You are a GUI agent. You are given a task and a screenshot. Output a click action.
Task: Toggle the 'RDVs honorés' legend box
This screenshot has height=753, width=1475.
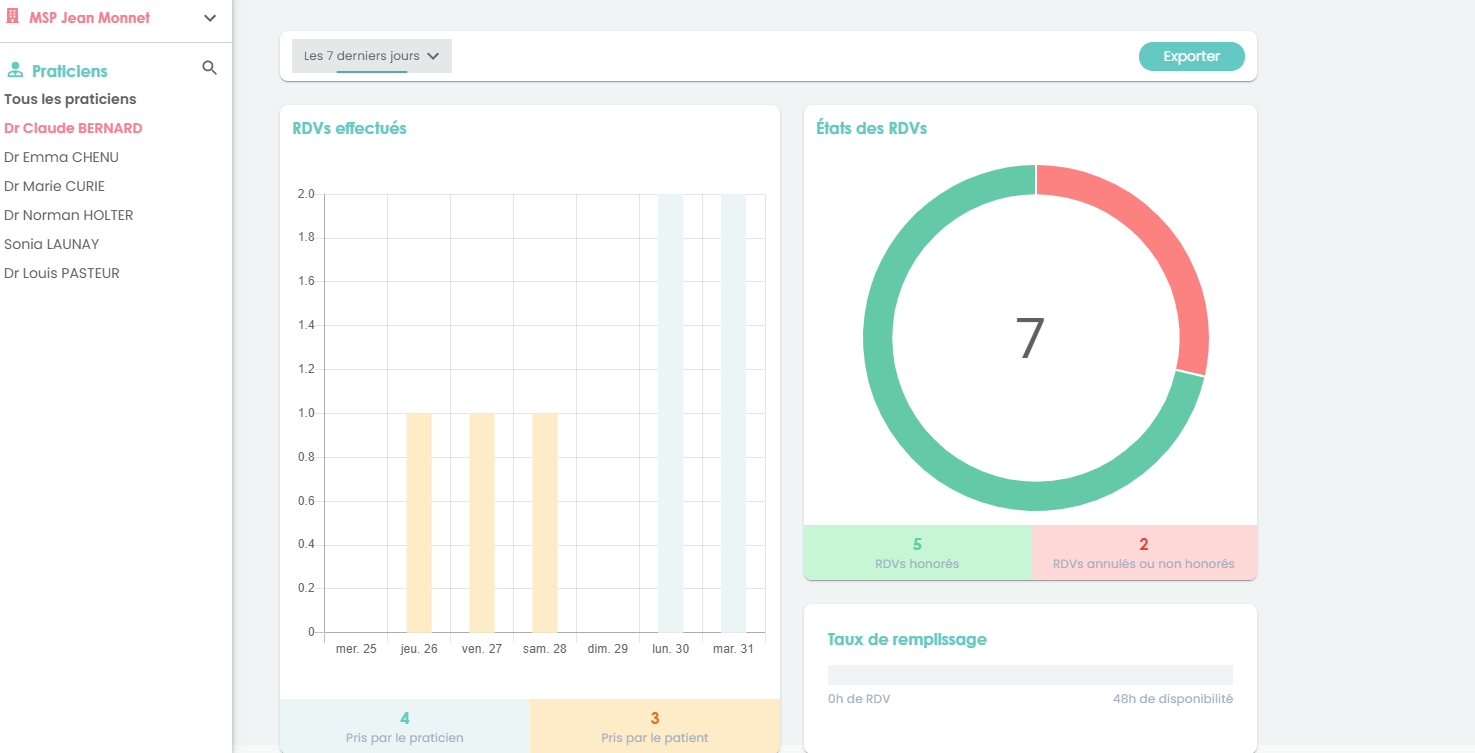tap(917, 553)
